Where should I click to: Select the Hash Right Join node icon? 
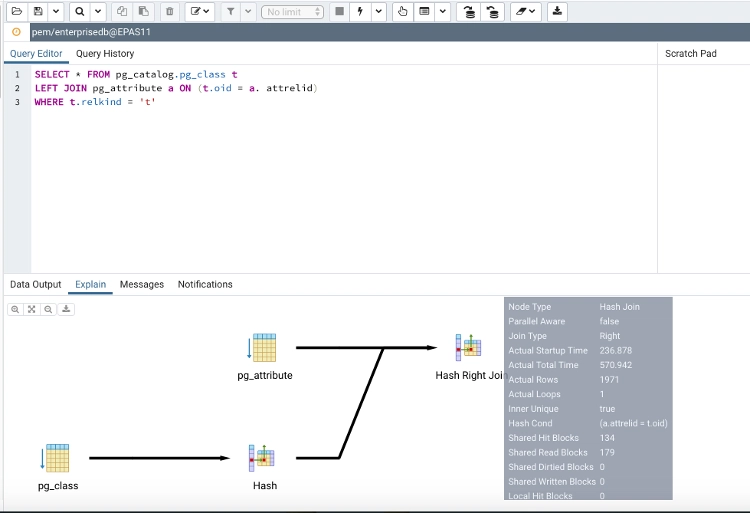468,348
